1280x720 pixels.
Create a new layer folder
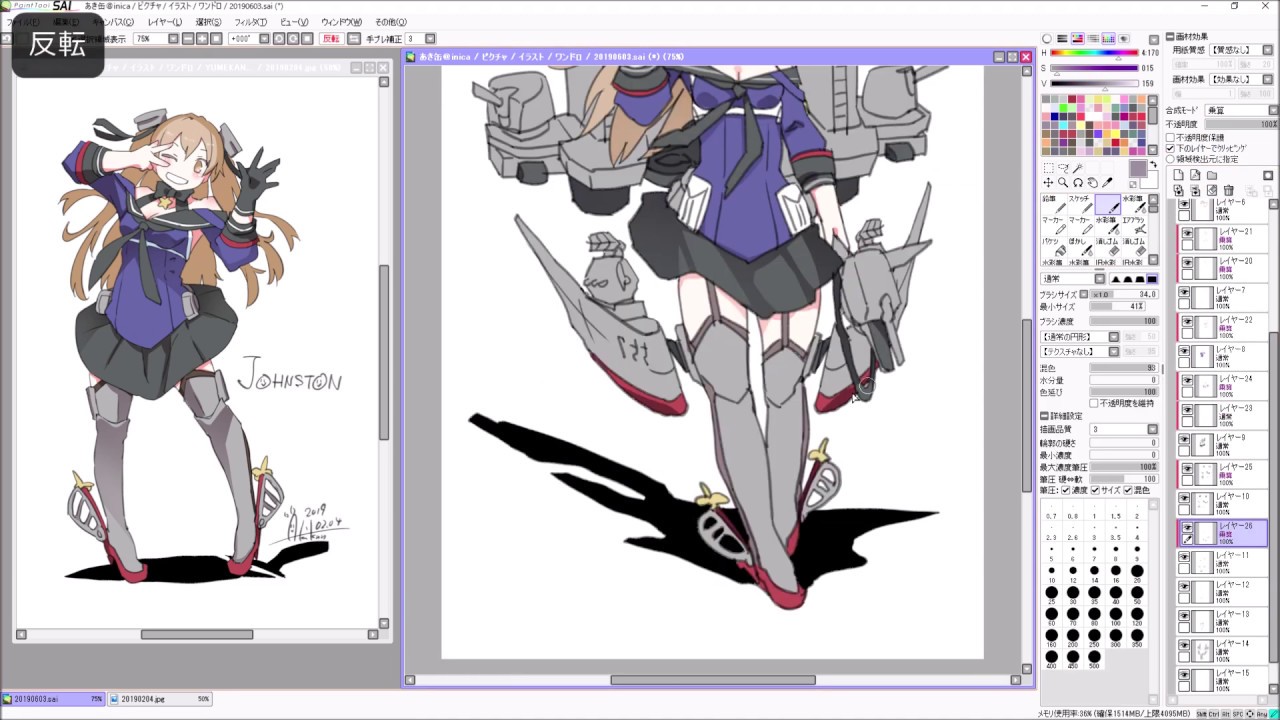(1212, 175)
